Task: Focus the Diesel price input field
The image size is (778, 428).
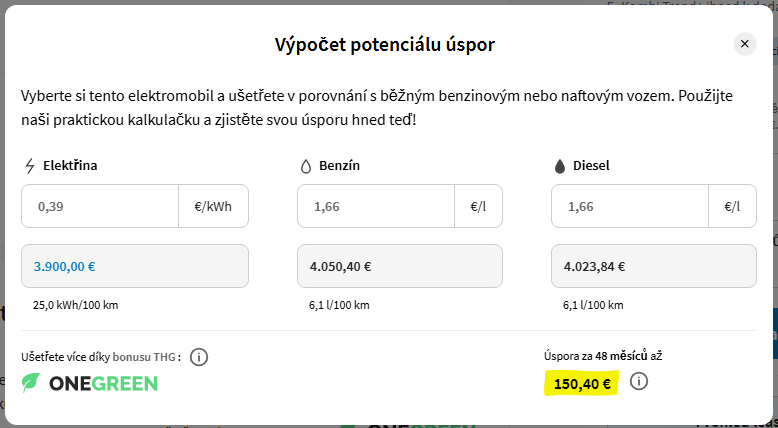Action: point(630,207)
